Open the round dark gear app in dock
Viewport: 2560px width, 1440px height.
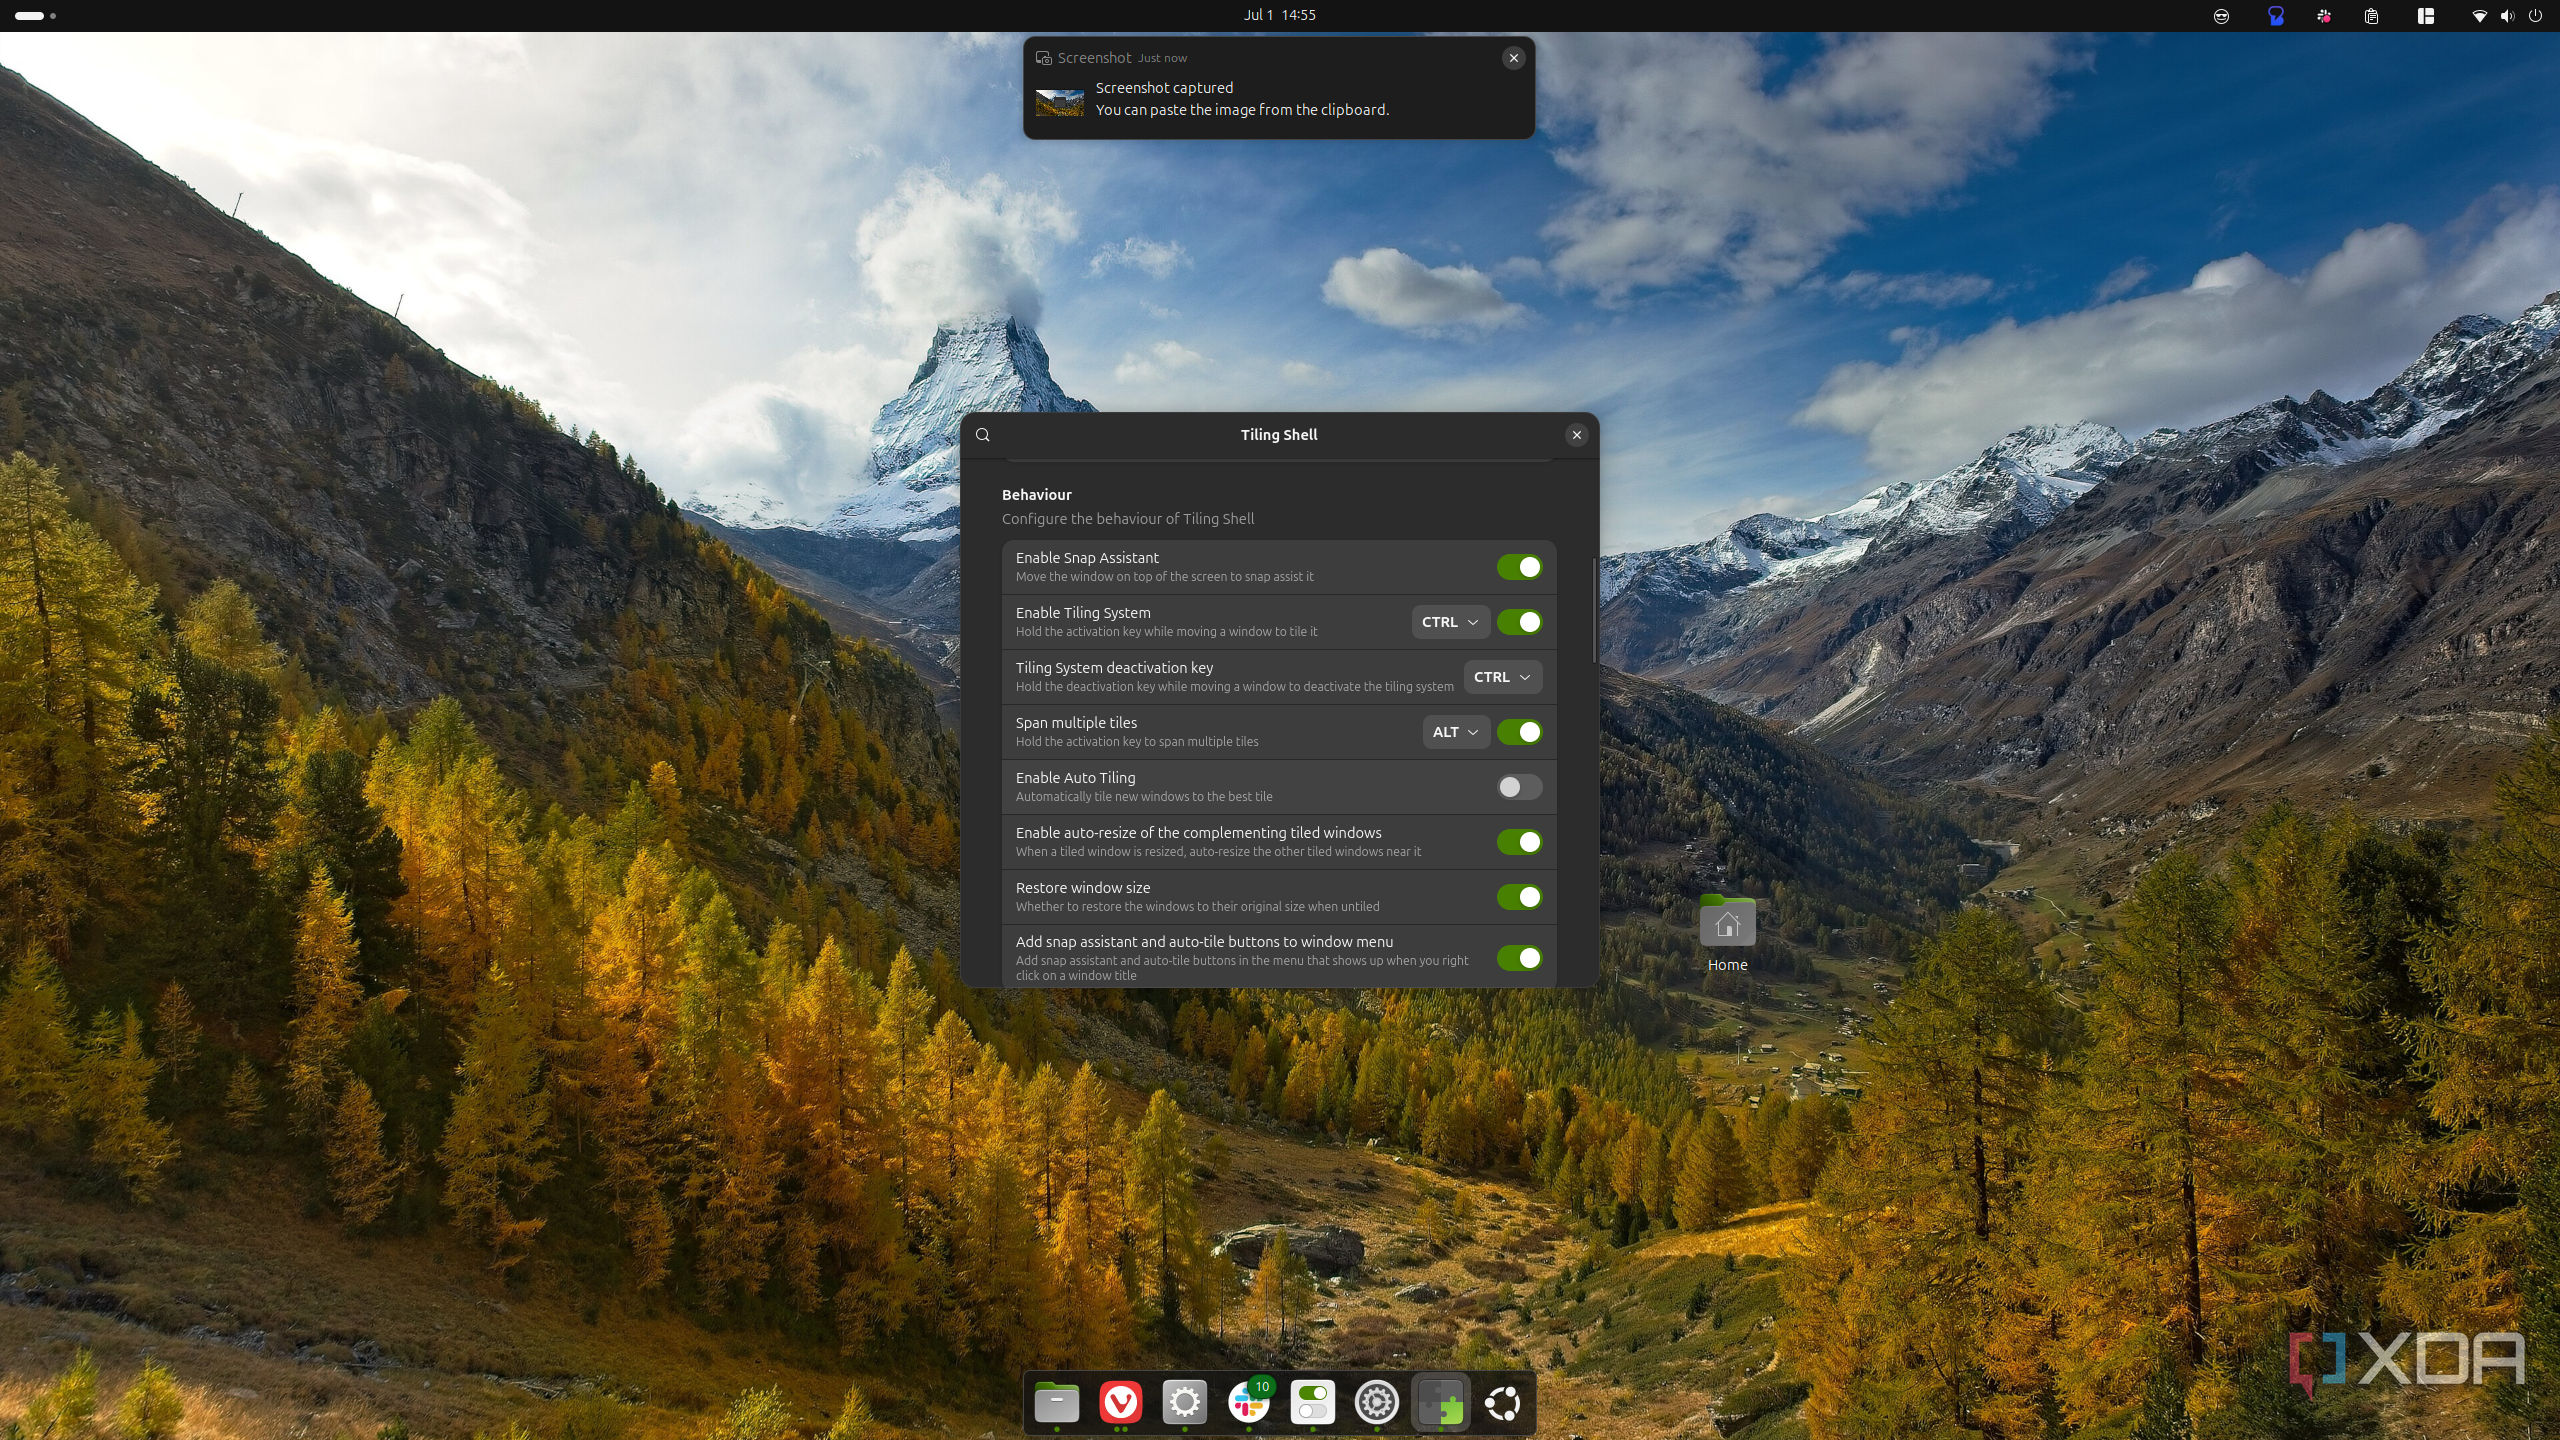(1376, 1402)
